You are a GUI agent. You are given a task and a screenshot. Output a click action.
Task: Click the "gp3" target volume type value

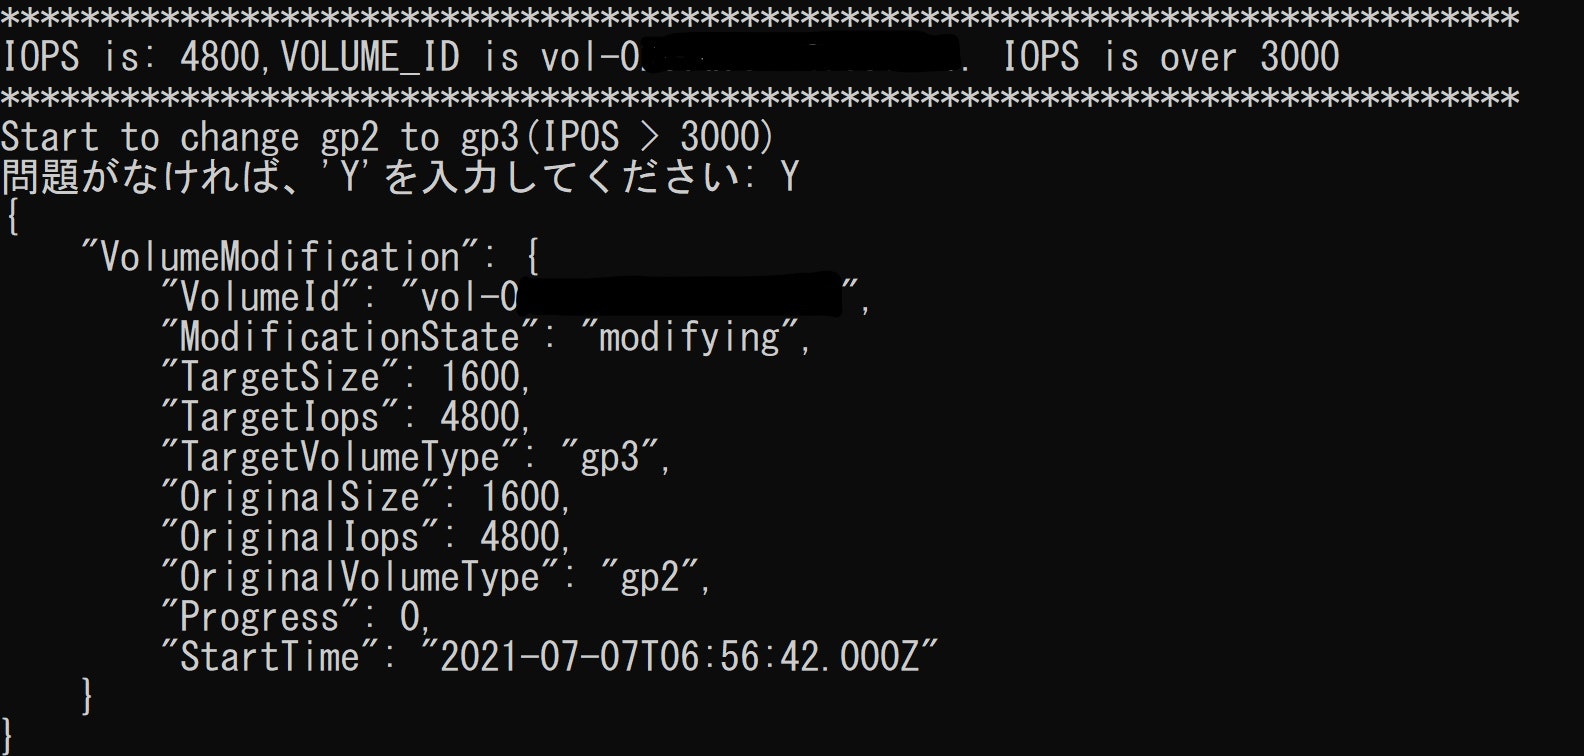click(610, 457)
